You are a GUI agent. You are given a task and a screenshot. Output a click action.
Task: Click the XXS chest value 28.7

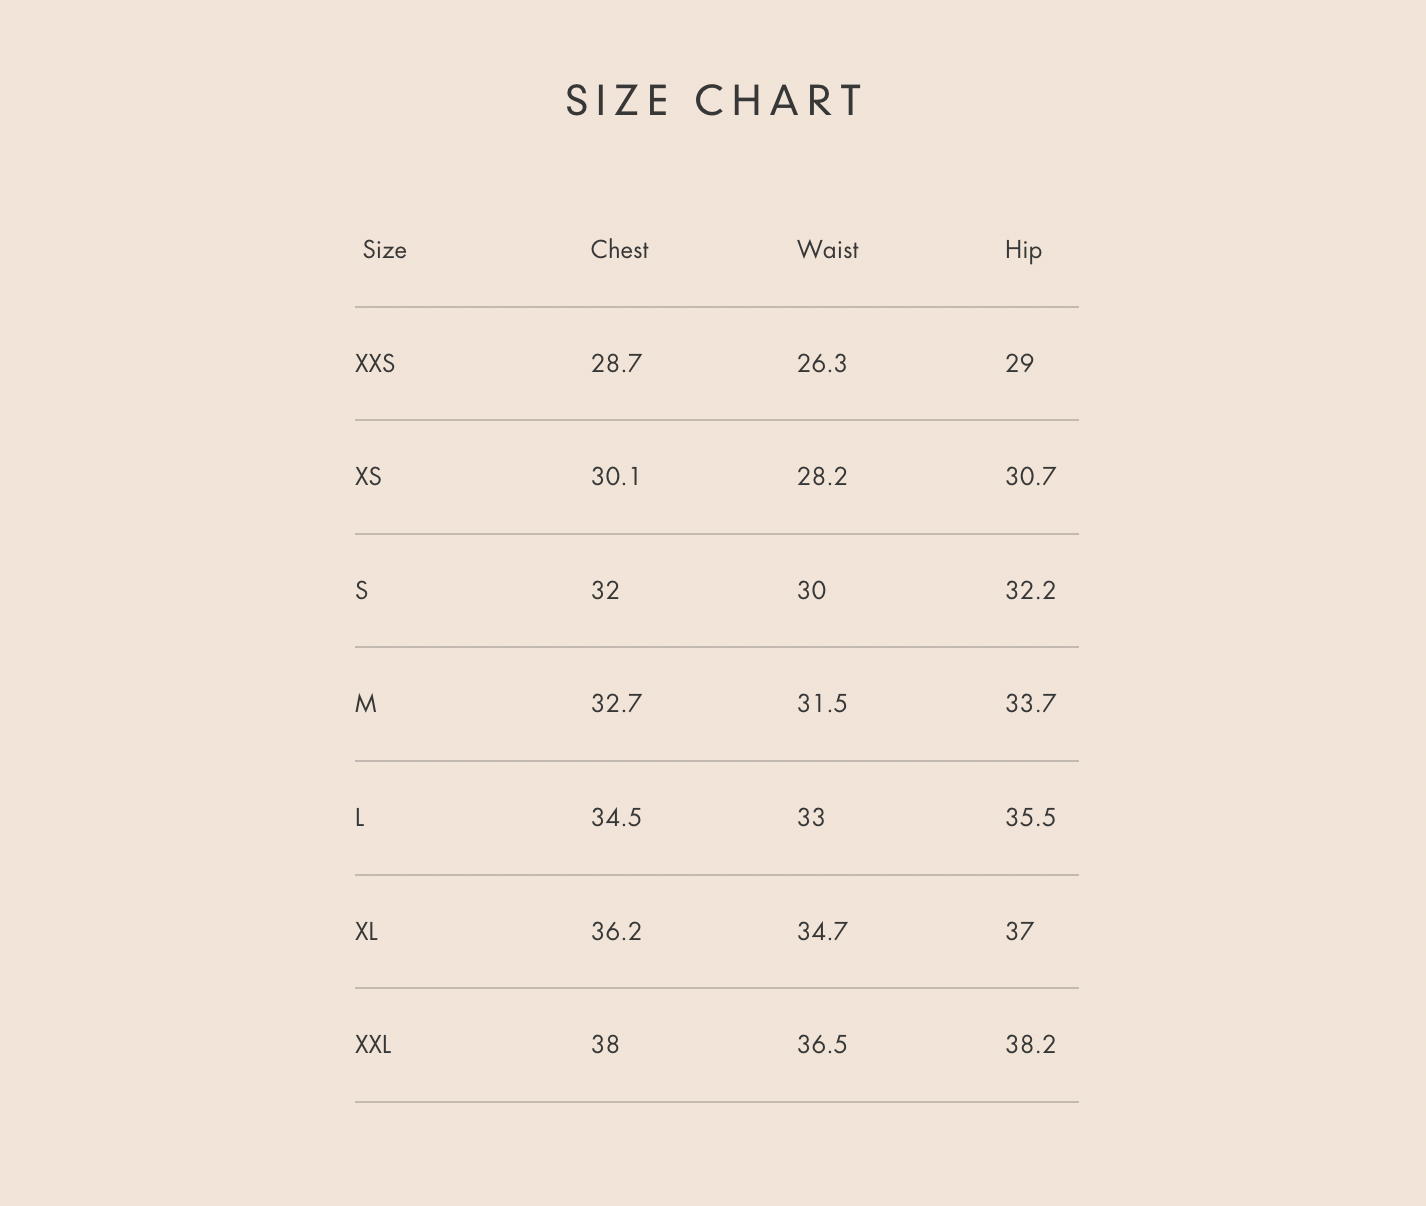coord(616,364)
